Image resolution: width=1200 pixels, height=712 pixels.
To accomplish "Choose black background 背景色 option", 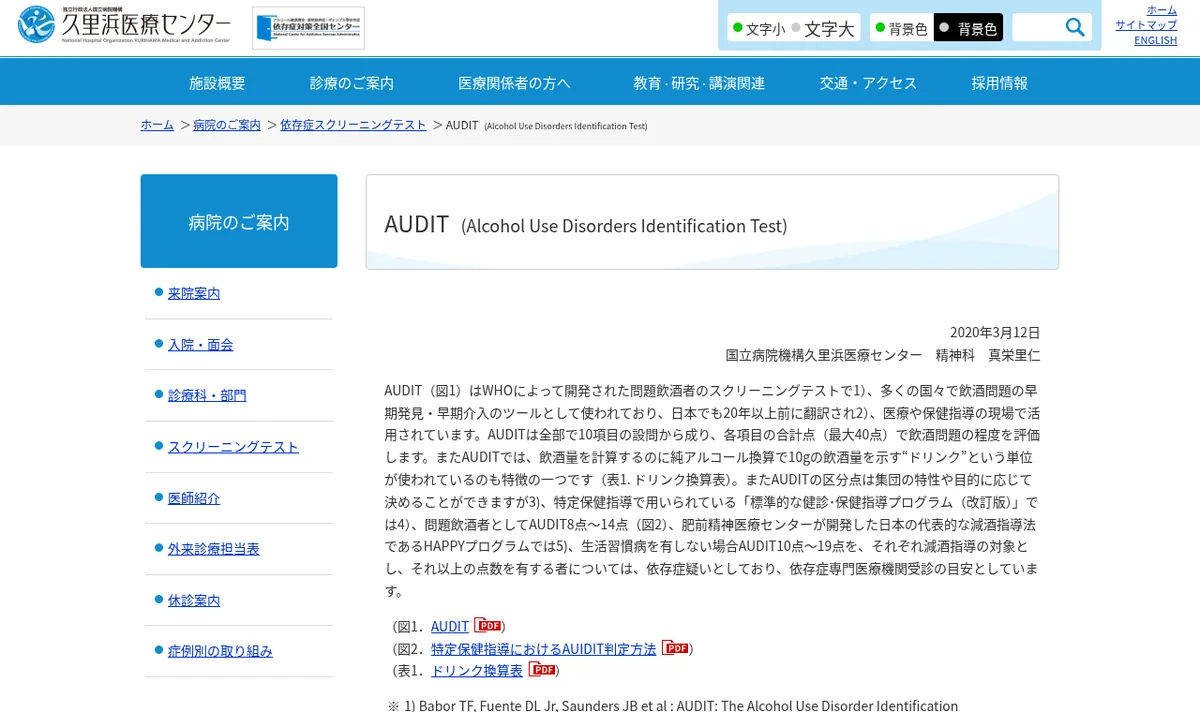I will (968, 29).
